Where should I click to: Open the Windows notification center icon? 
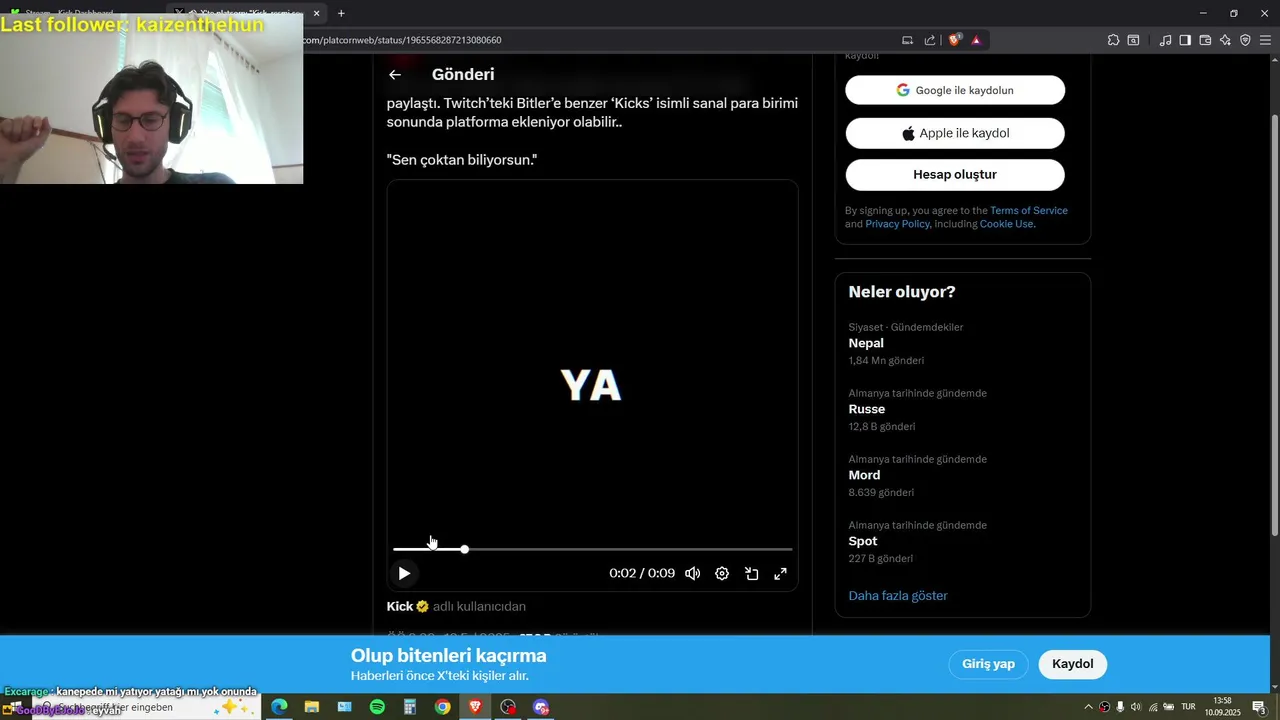[1259, 707]
